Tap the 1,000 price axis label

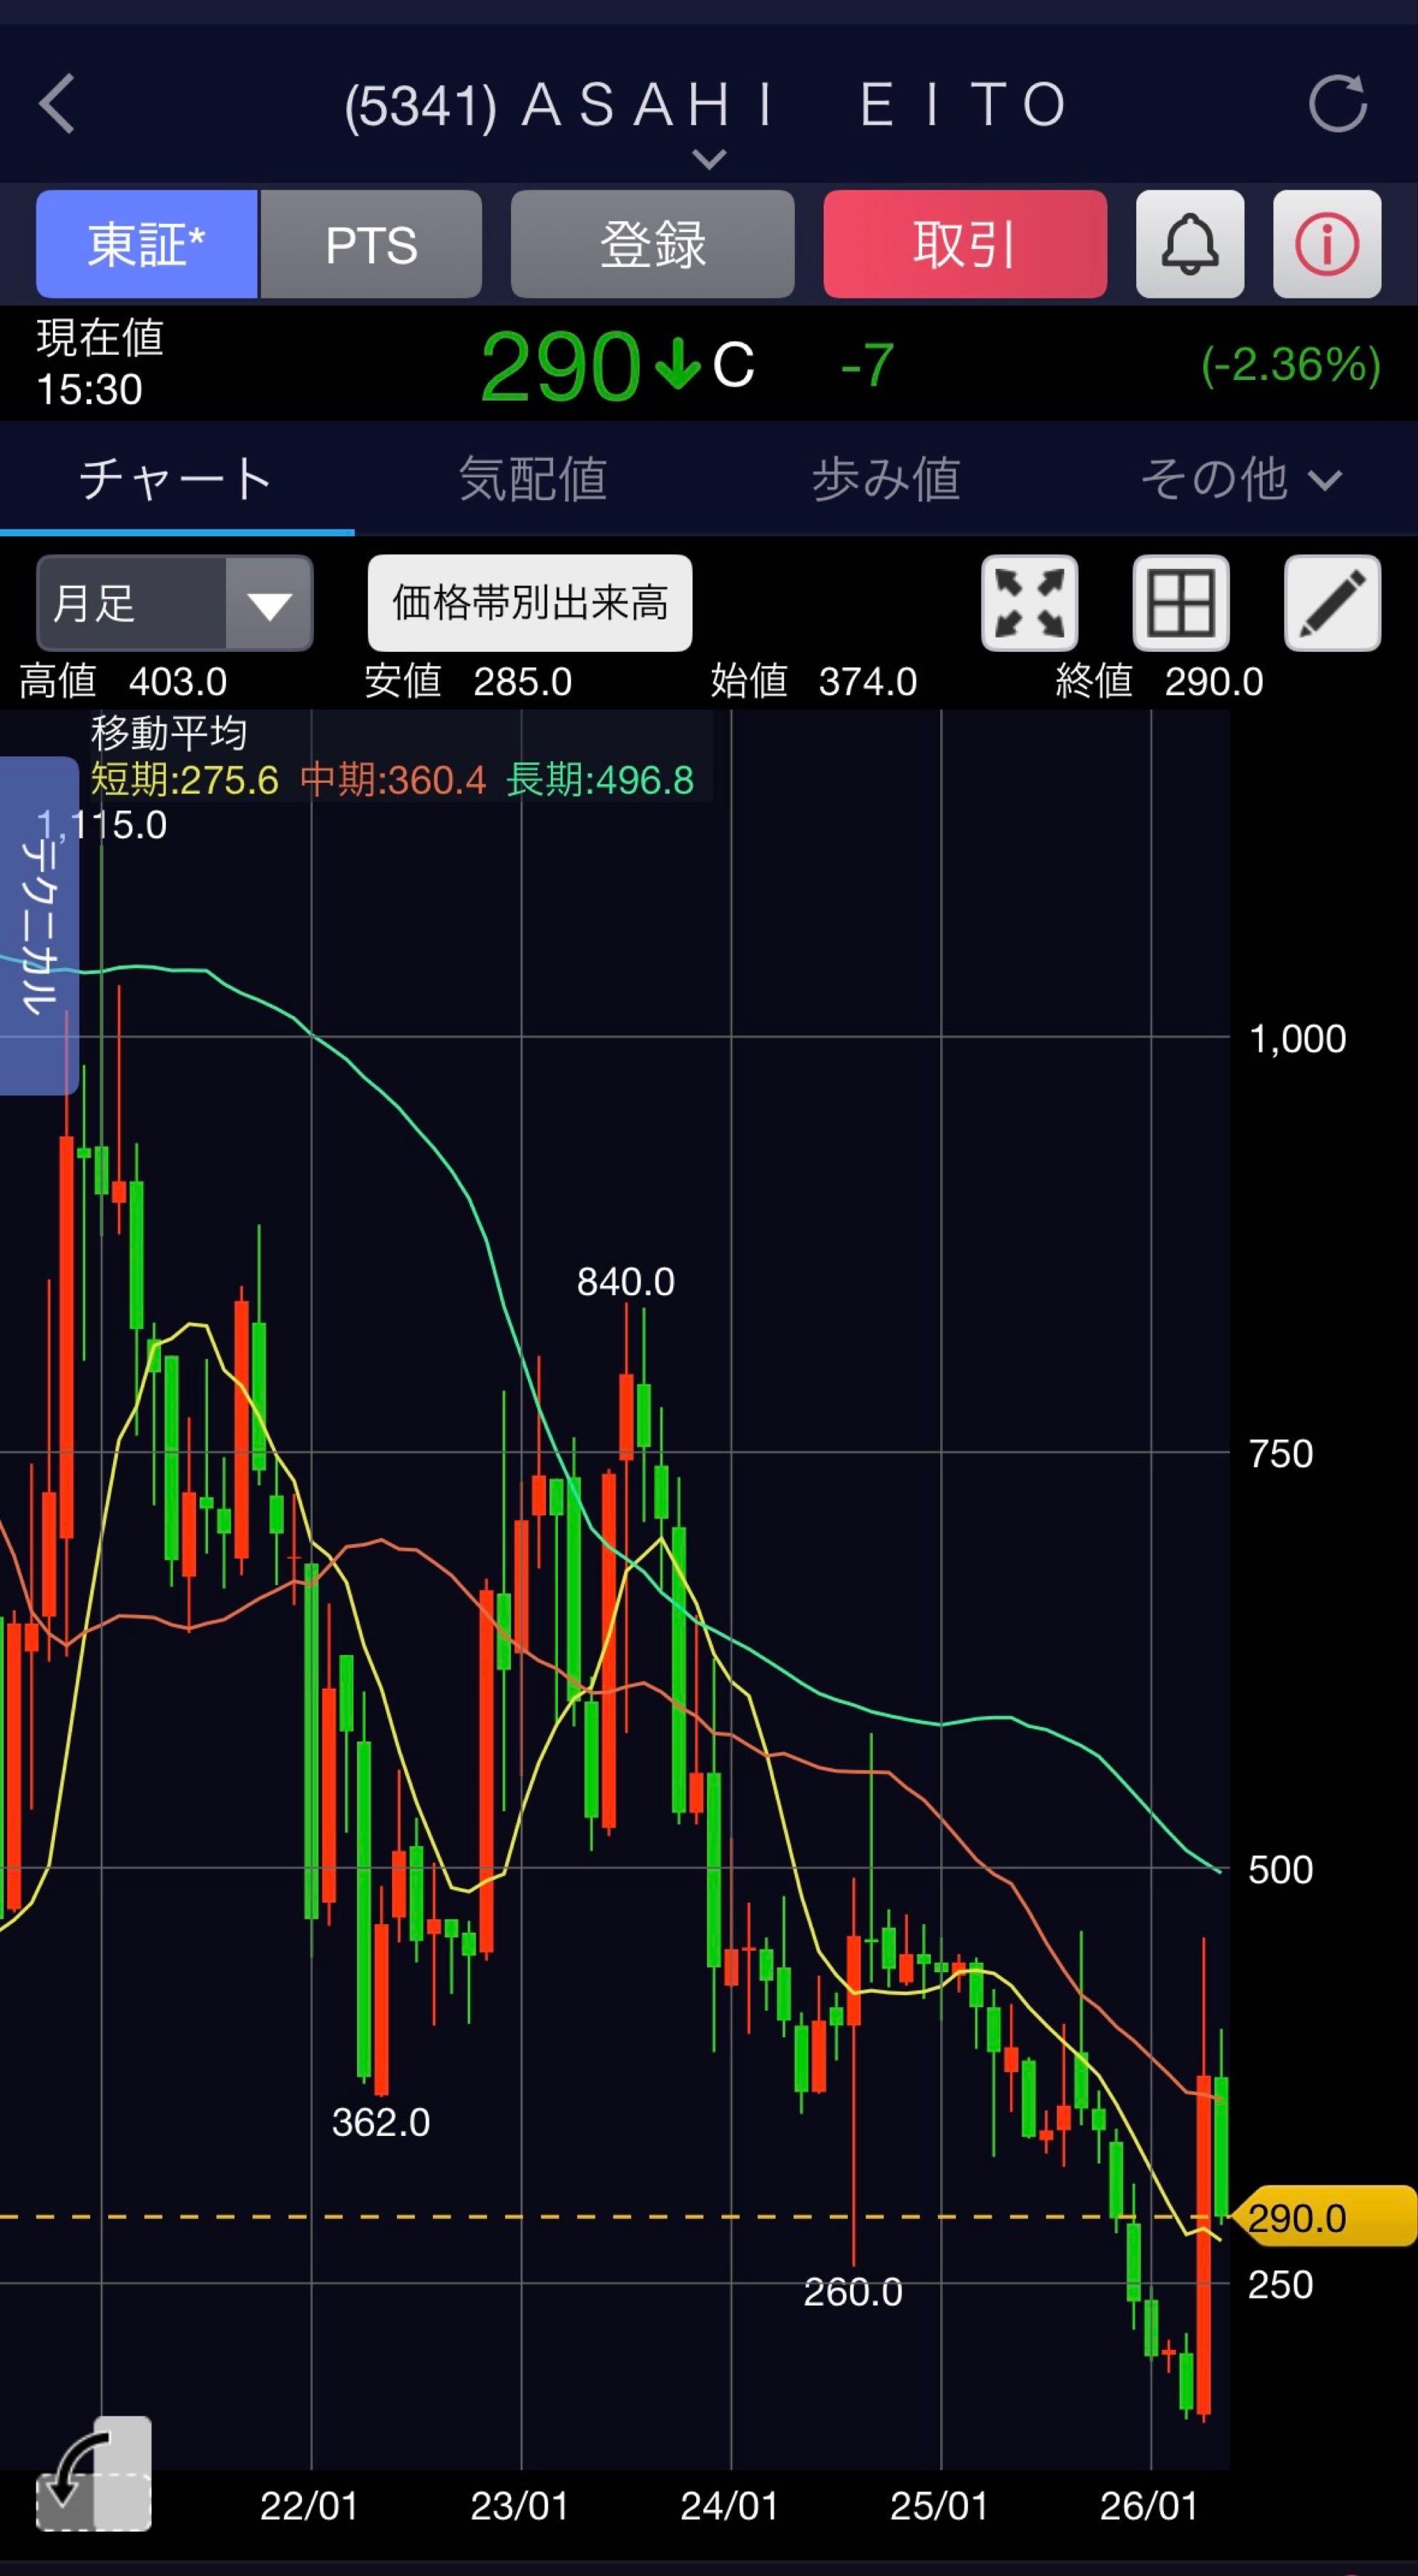1298,1039
